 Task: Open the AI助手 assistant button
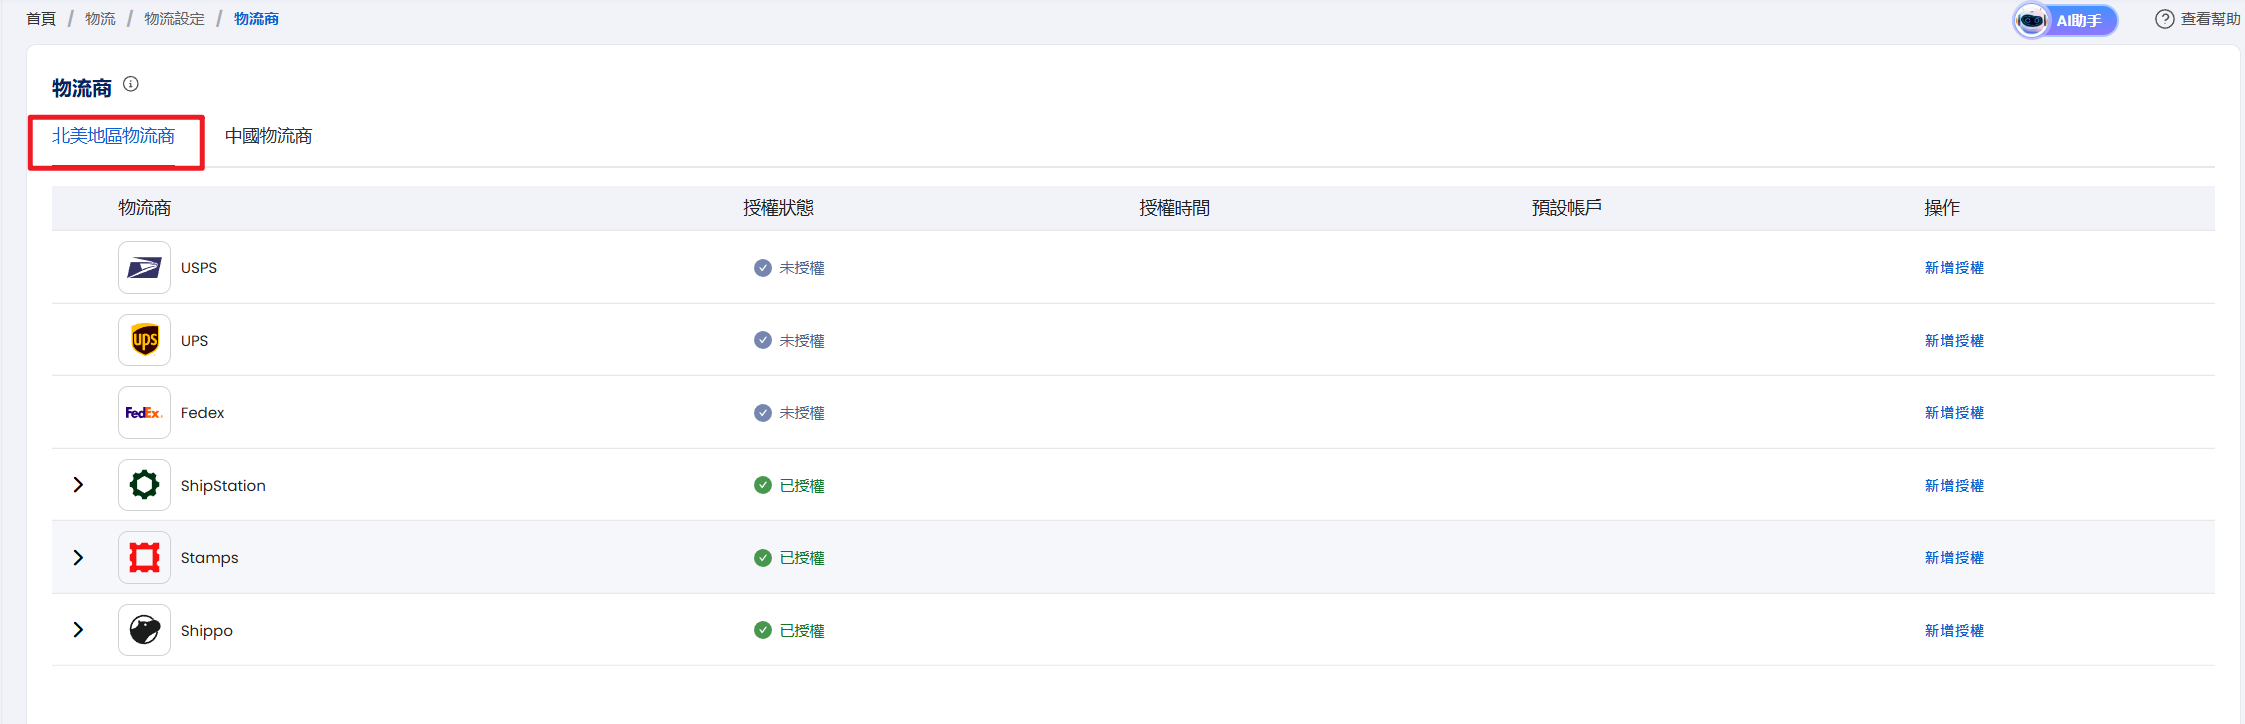coord(2065,20)
